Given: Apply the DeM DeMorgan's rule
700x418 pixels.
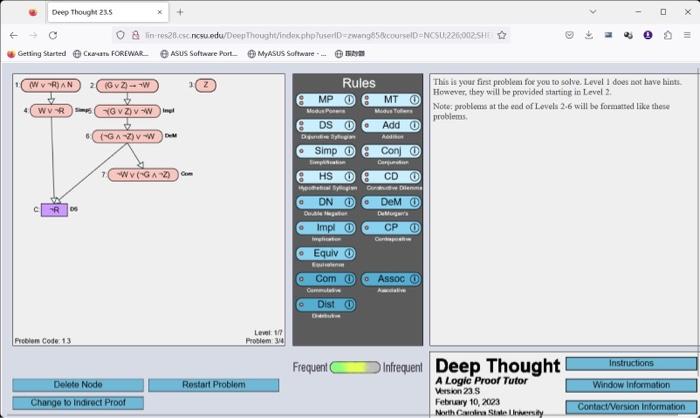Looking at the screenshot, I should click(391, 202).
